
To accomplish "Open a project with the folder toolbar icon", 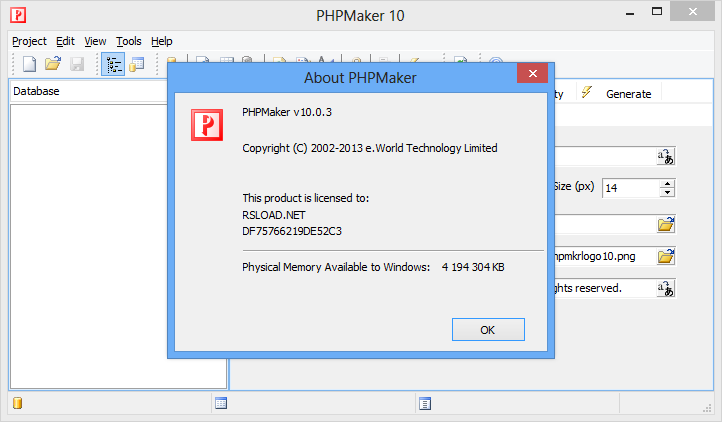I will [53, 64].
